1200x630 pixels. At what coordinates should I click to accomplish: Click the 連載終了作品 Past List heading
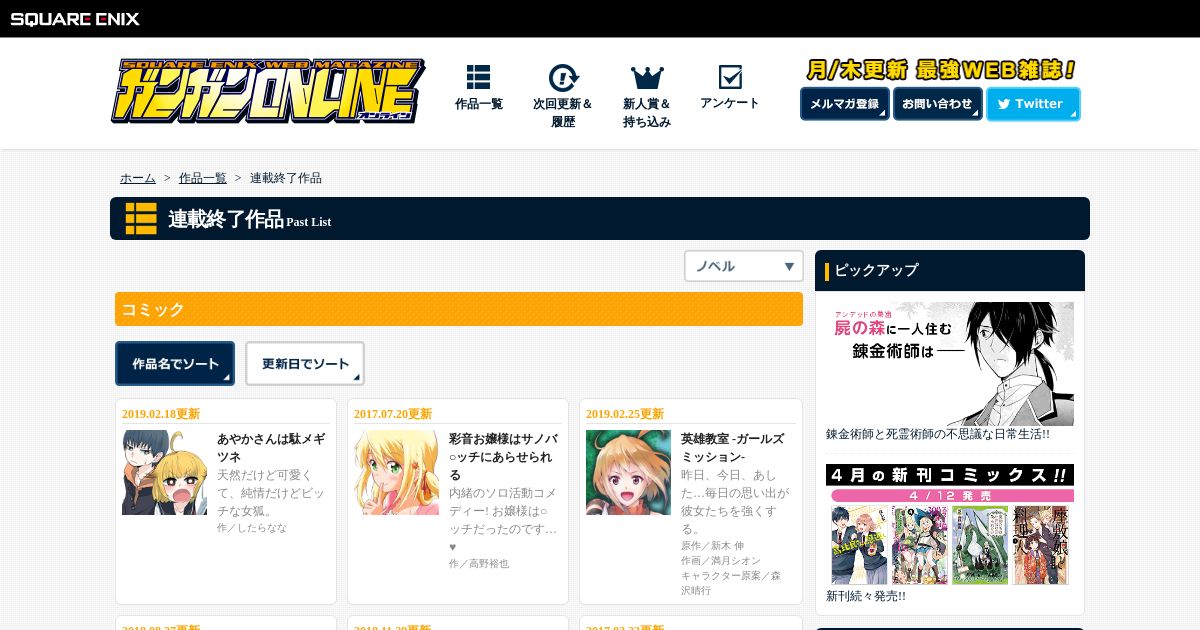pyautogui.click(x=249, y=219)
